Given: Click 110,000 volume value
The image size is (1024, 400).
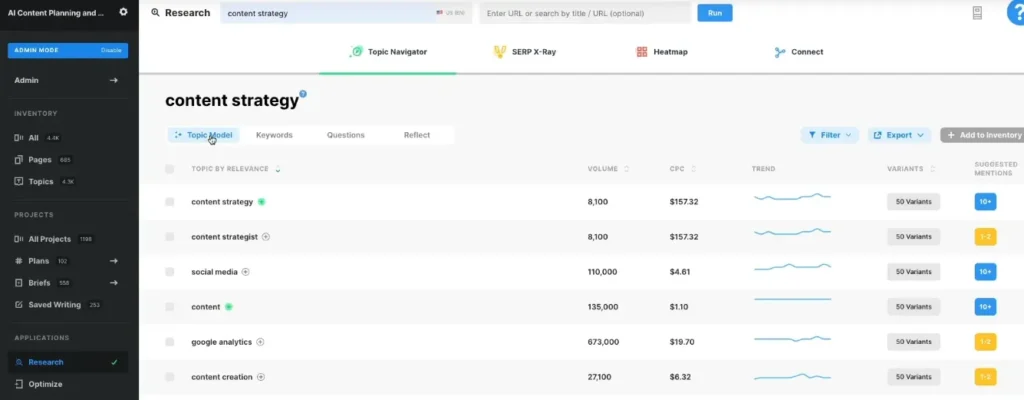Looking at the screenshot, I should (x=602, y=272).
